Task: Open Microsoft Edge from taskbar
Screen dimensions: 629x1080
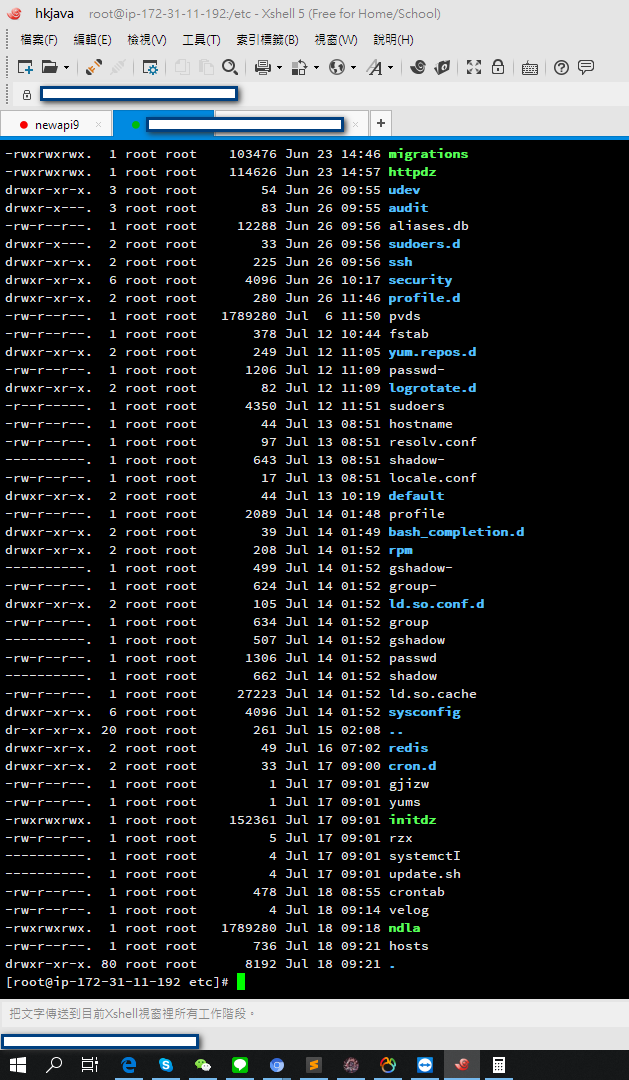Action: [x=128, y=1065]
